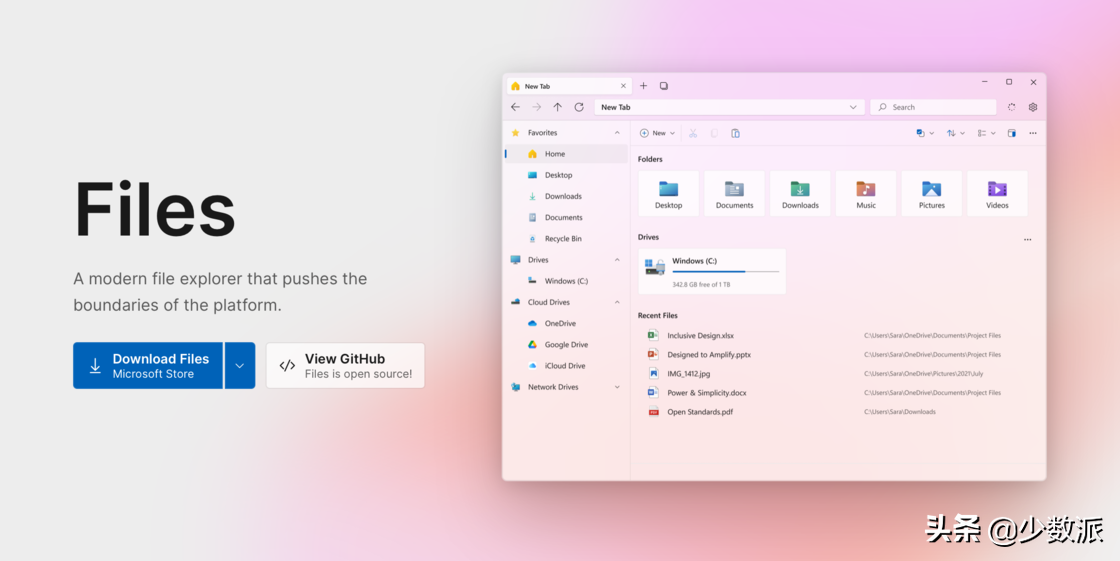
Task: Select Home in the sidebar
Action: click(566, 154)
